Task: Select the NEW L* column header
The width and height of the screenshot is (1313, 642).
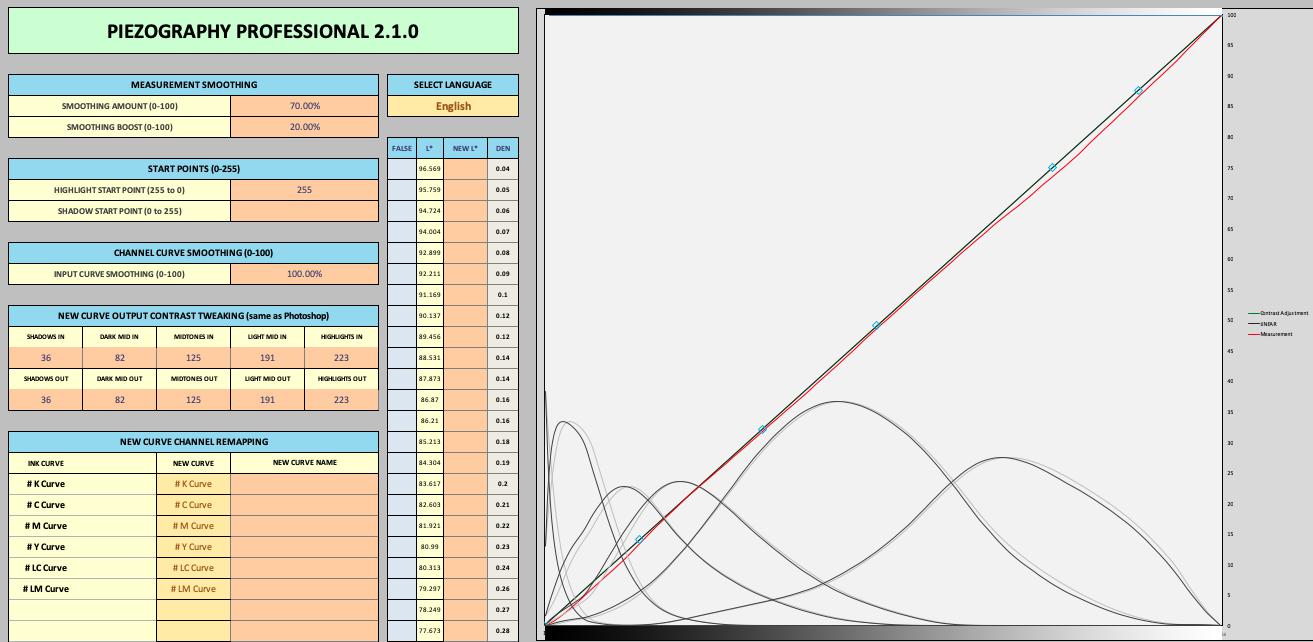Action: coord(465,148)
